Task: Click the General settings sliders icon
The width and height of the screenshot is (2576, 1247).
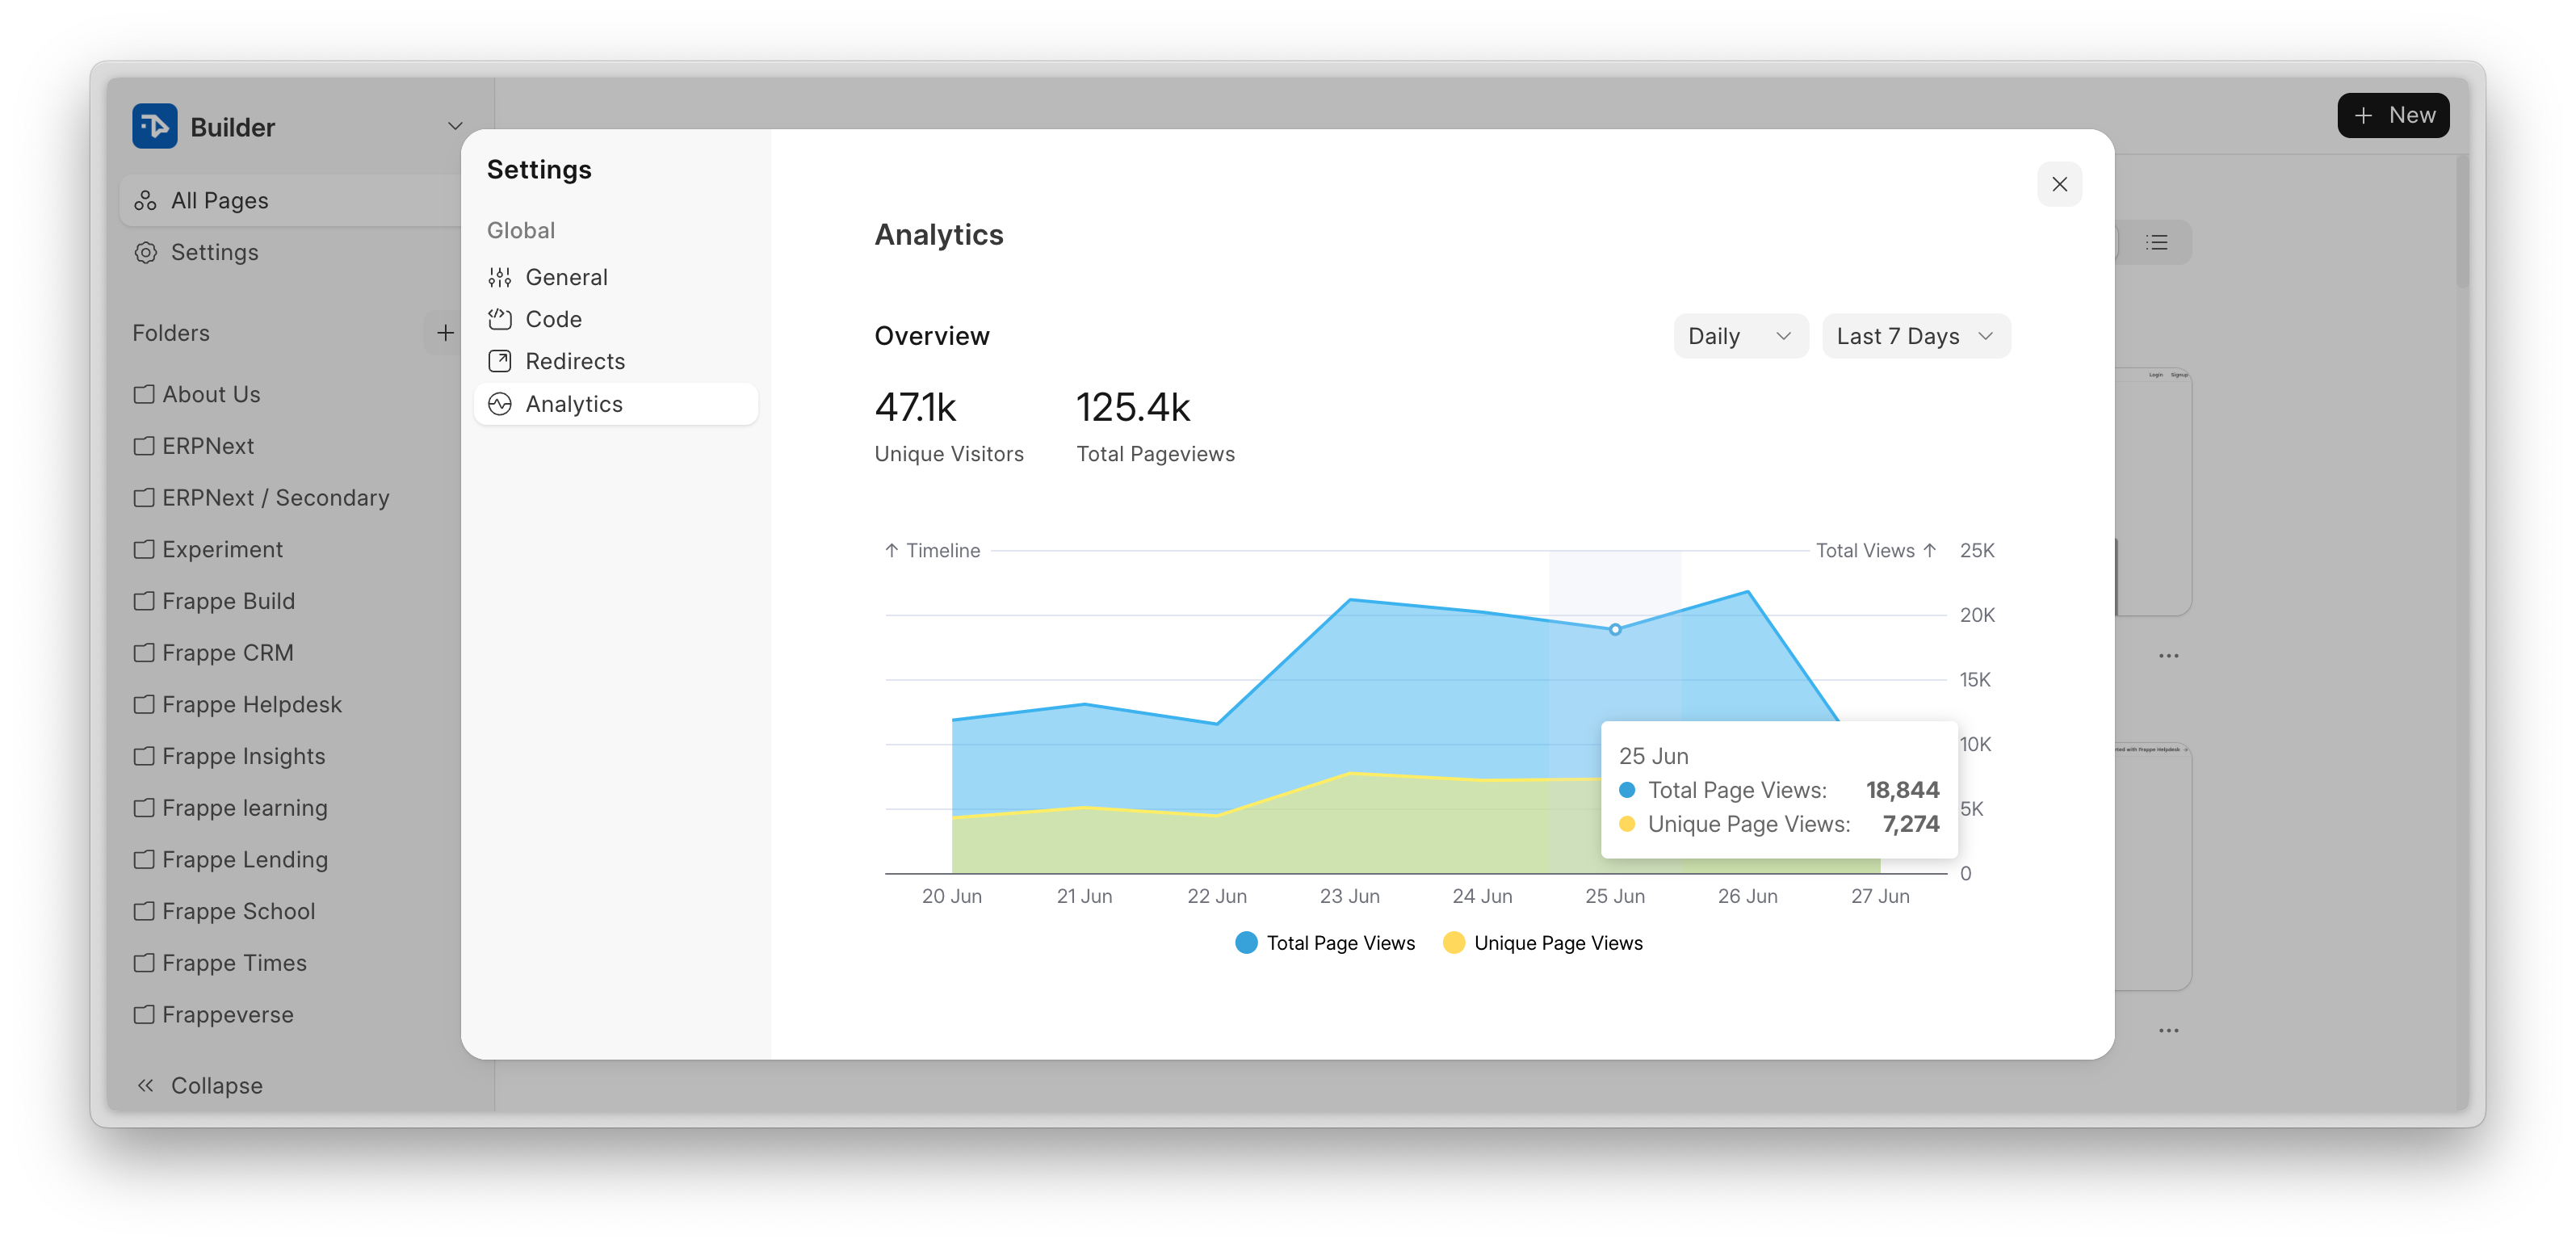Action: click(x=499, y=277)
